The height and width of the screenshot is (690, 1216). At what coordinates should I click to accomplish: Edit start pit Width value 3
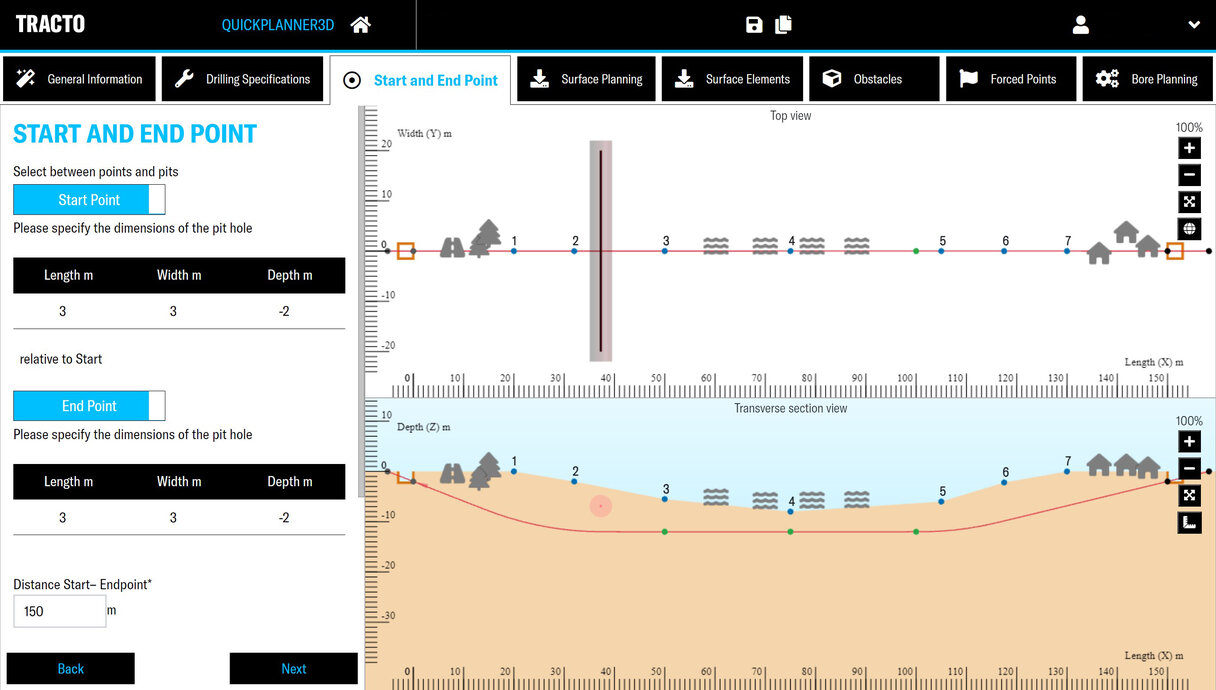click(173, 311)
